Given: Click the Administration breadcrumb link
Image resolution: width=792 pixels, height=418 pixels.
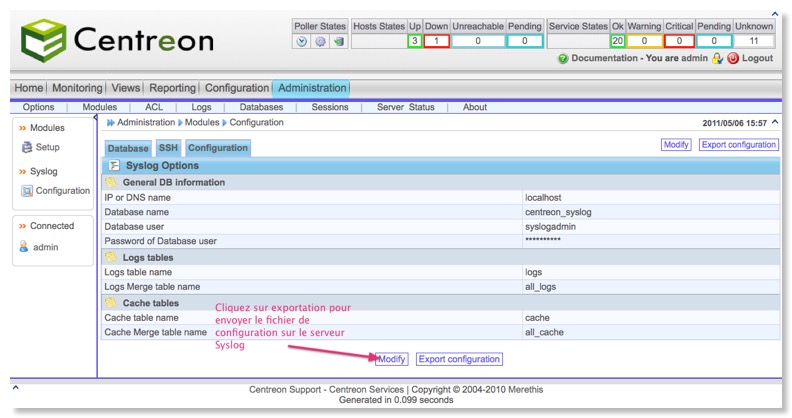Looking at the screenshot, I should (145, 122).
